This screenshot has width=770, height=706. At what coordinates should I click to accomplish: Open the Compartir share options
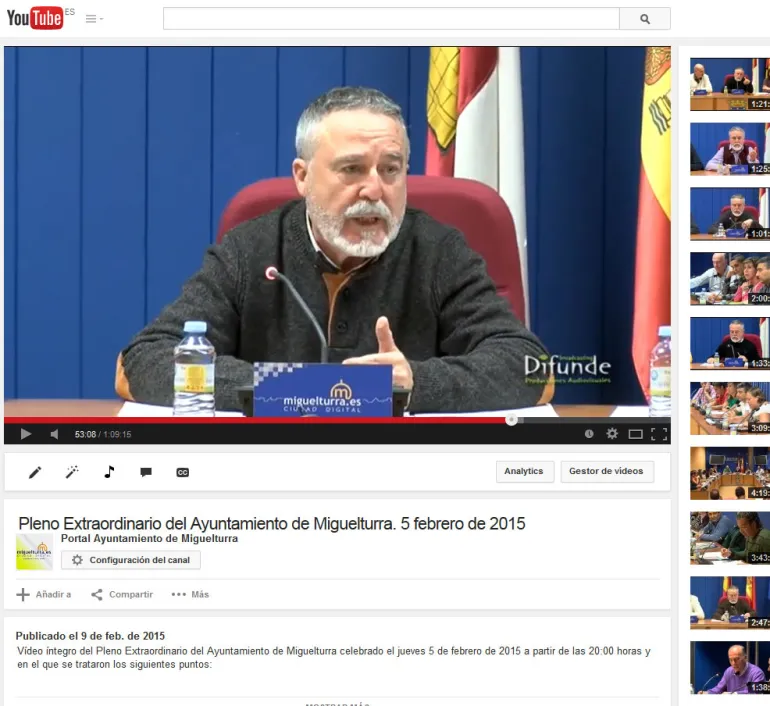tap(122, 594)
